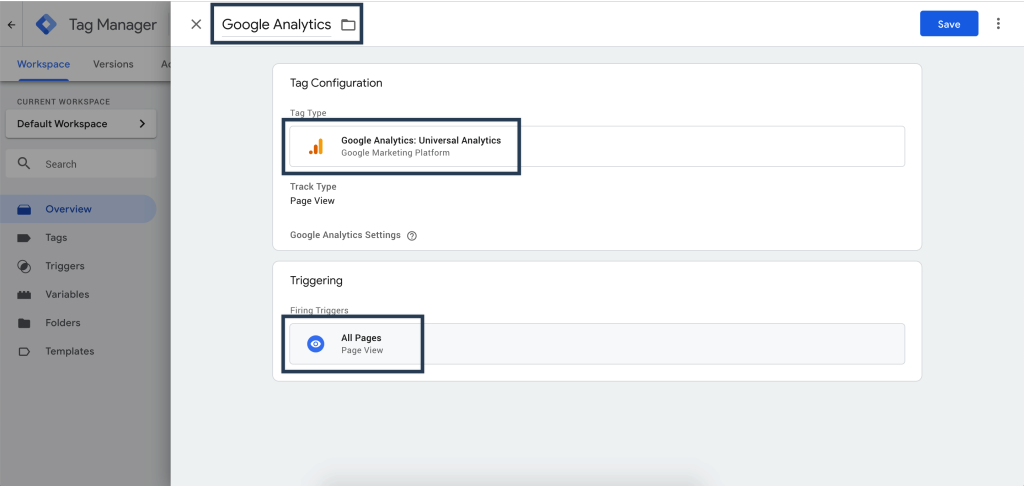
Task: Open the Google Analytics Settings help icon
Action: point(412,236)
